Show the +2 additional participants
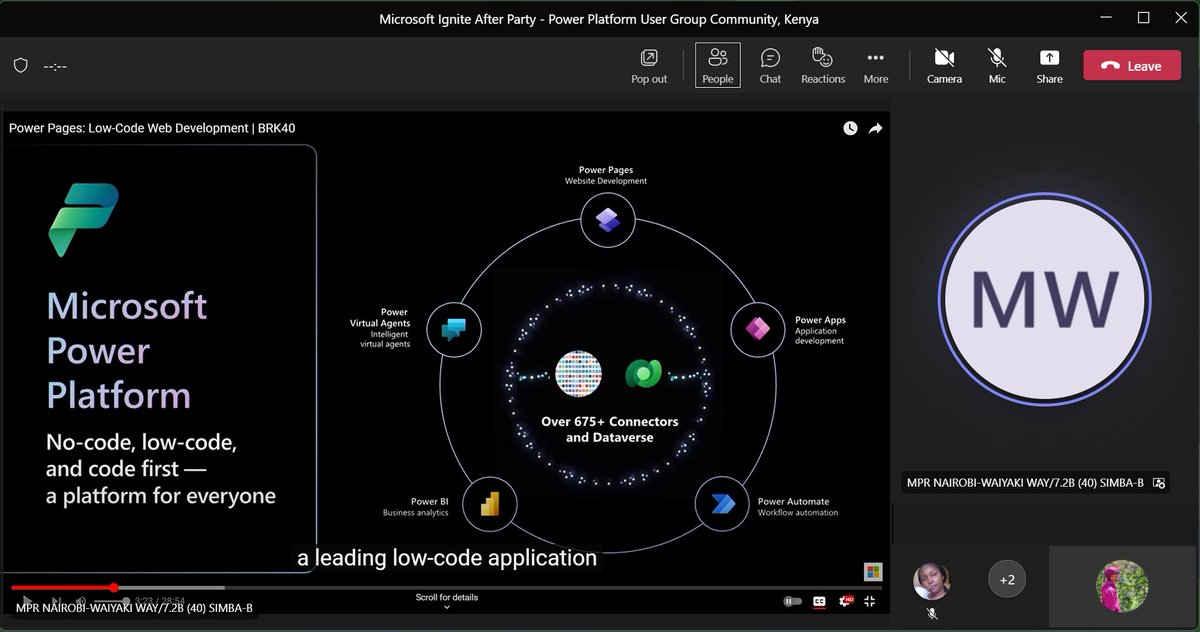 point(1007,580)
